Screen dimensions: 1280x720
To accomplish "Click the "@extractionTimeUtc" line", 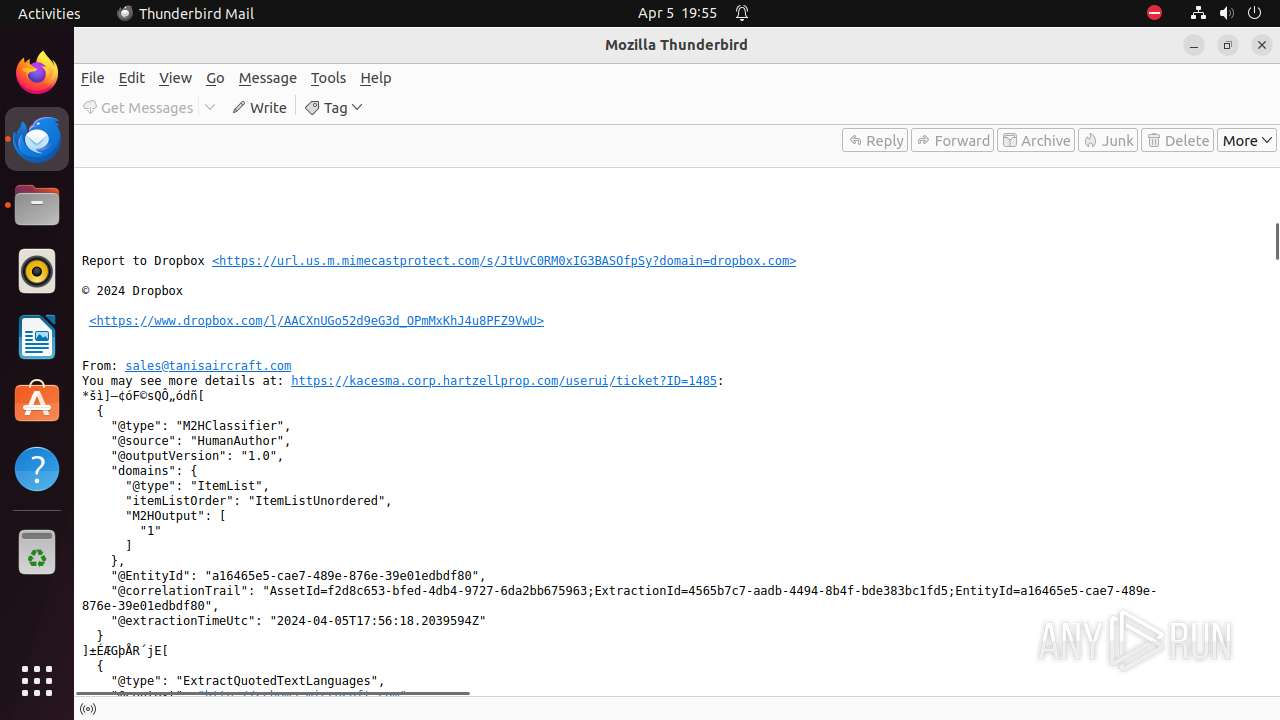I will [x=298, y=621].
